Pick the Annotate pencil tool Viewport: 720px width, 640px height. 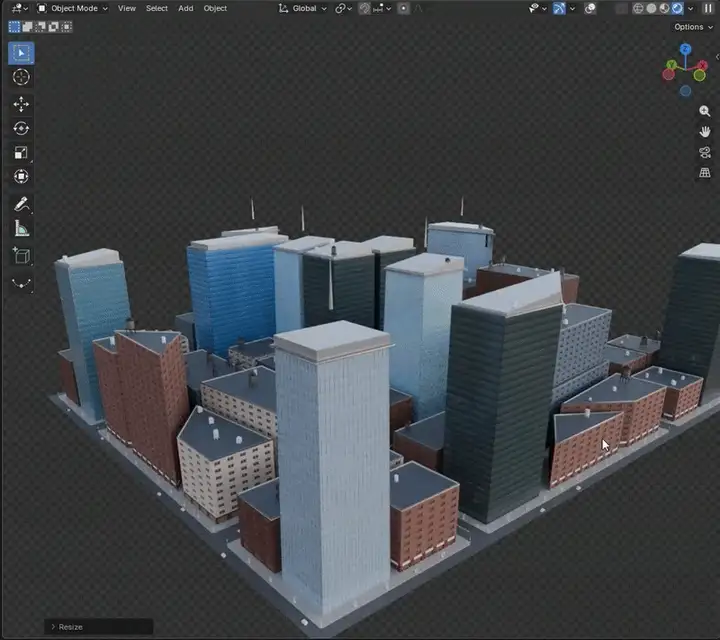[x=21, y=204]
